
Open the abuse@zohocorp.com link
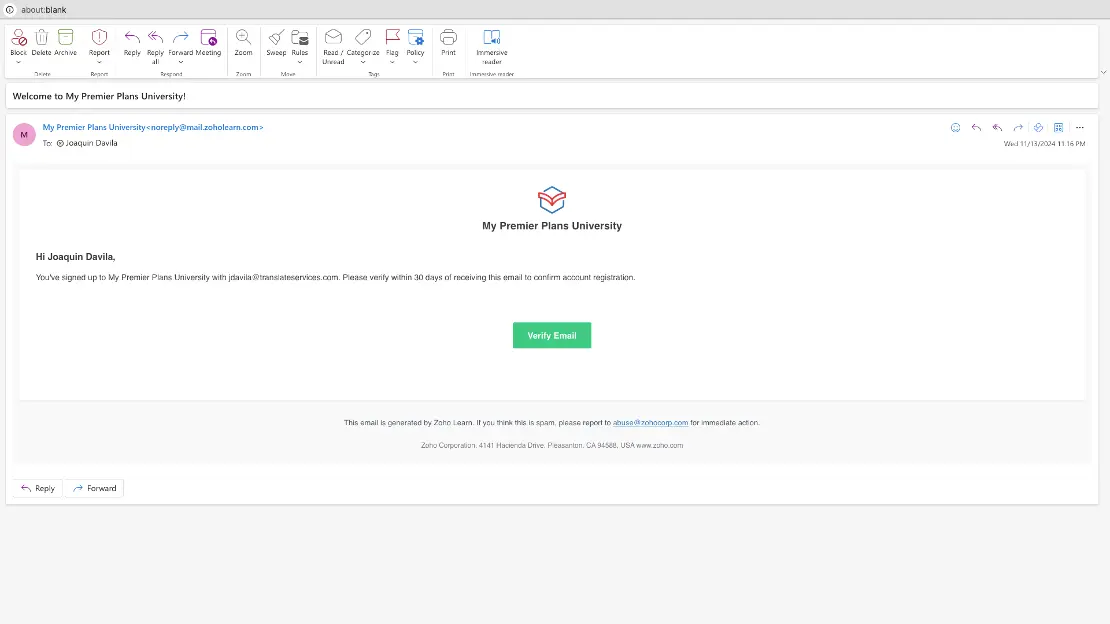650,423
